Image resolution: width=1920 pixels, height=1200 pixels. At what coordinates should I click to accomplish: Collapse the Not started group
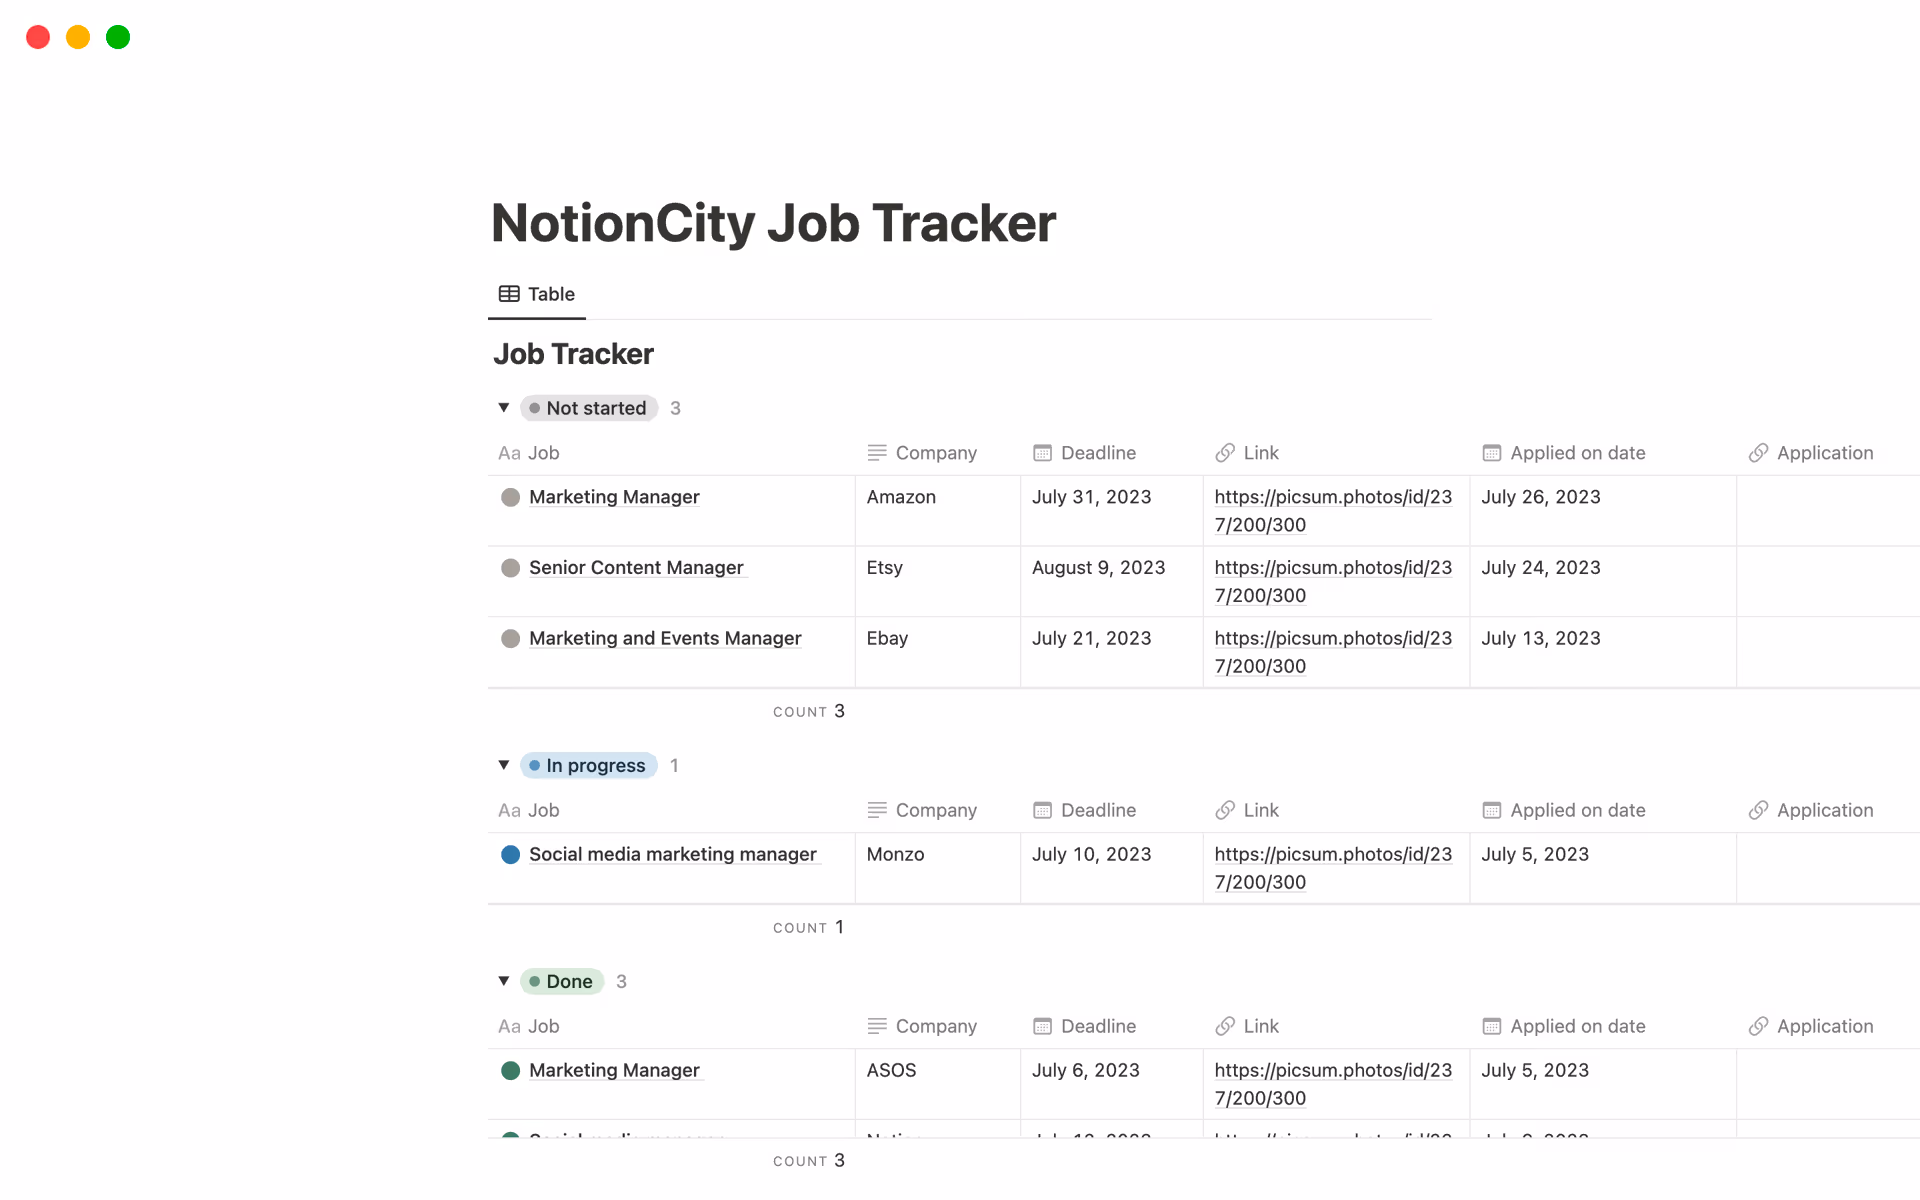(x=504, y=407)
